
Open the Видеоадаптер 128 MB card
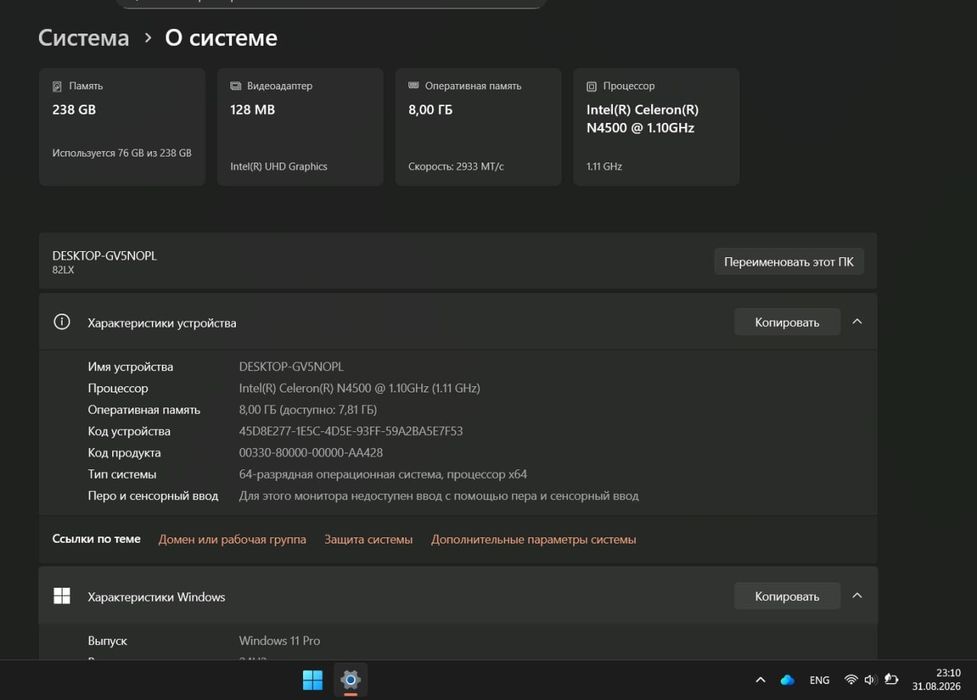tap(300, 127)
